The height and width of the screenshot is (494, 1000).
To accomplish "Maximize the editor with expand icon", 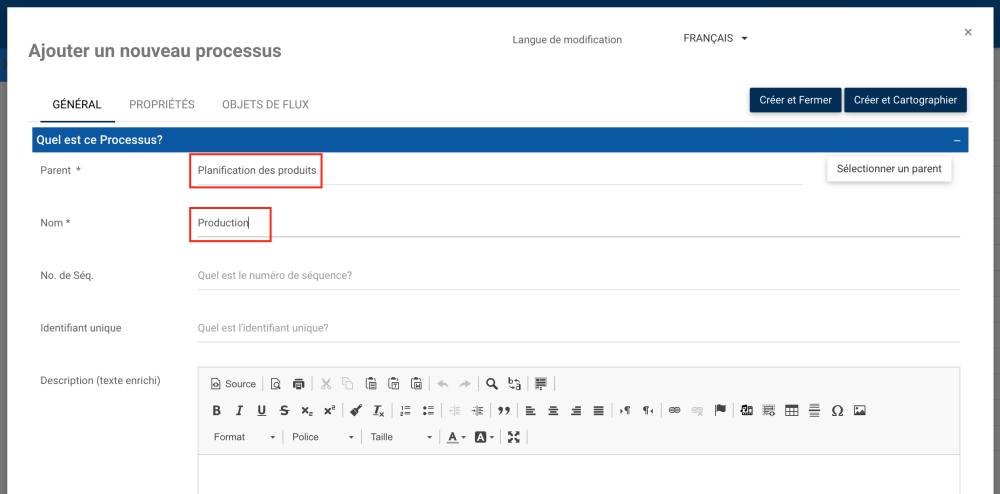I will 514,437.
